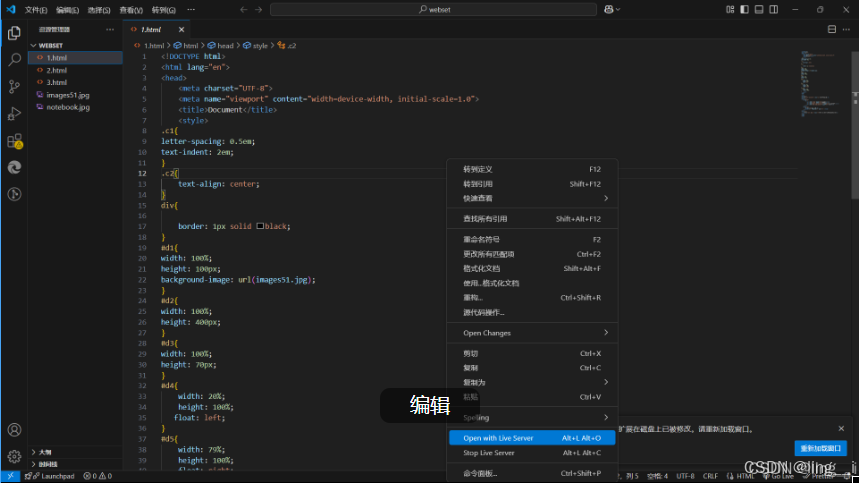859x483 pixels.
Task: Open the Manage gear icon
Action: click(14, 456)
